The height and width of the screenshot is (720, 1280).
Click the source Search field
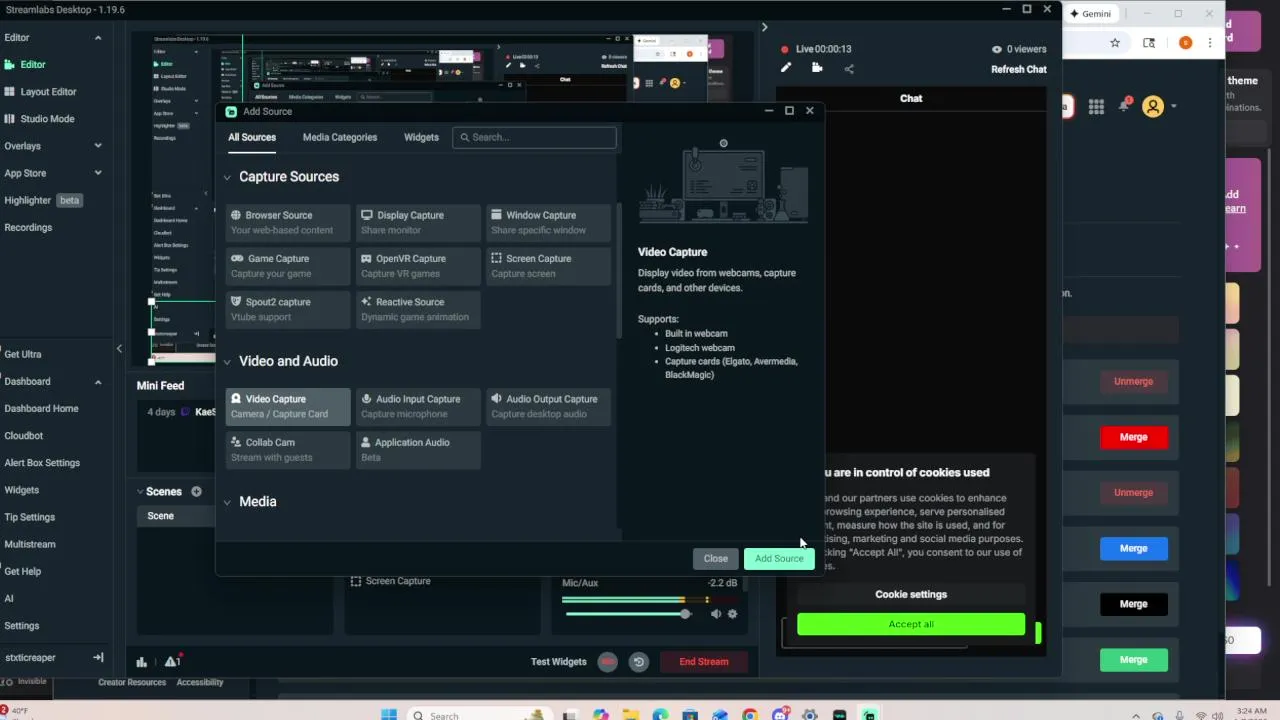pyautogui.click(x=534, y=137)
